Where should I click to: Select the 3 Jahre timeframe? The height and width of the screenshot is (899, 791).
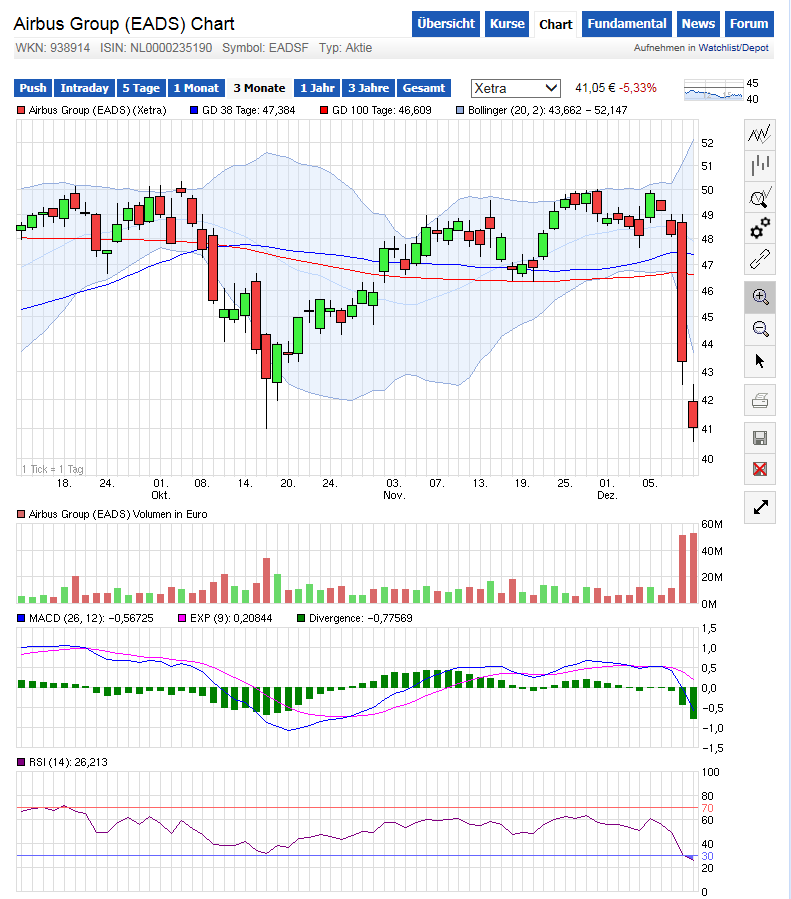369,88
